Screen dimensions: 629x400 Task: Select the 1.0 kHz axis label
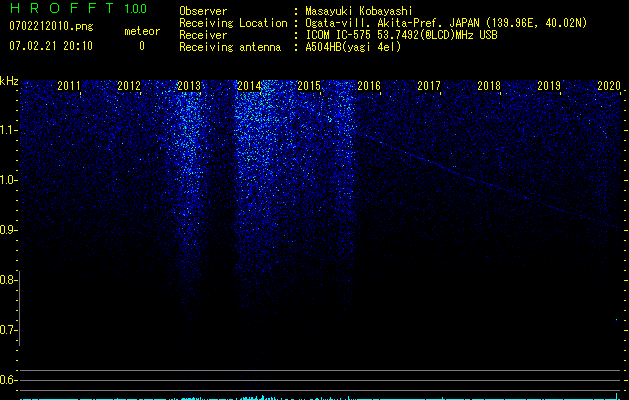pos(8,180)
